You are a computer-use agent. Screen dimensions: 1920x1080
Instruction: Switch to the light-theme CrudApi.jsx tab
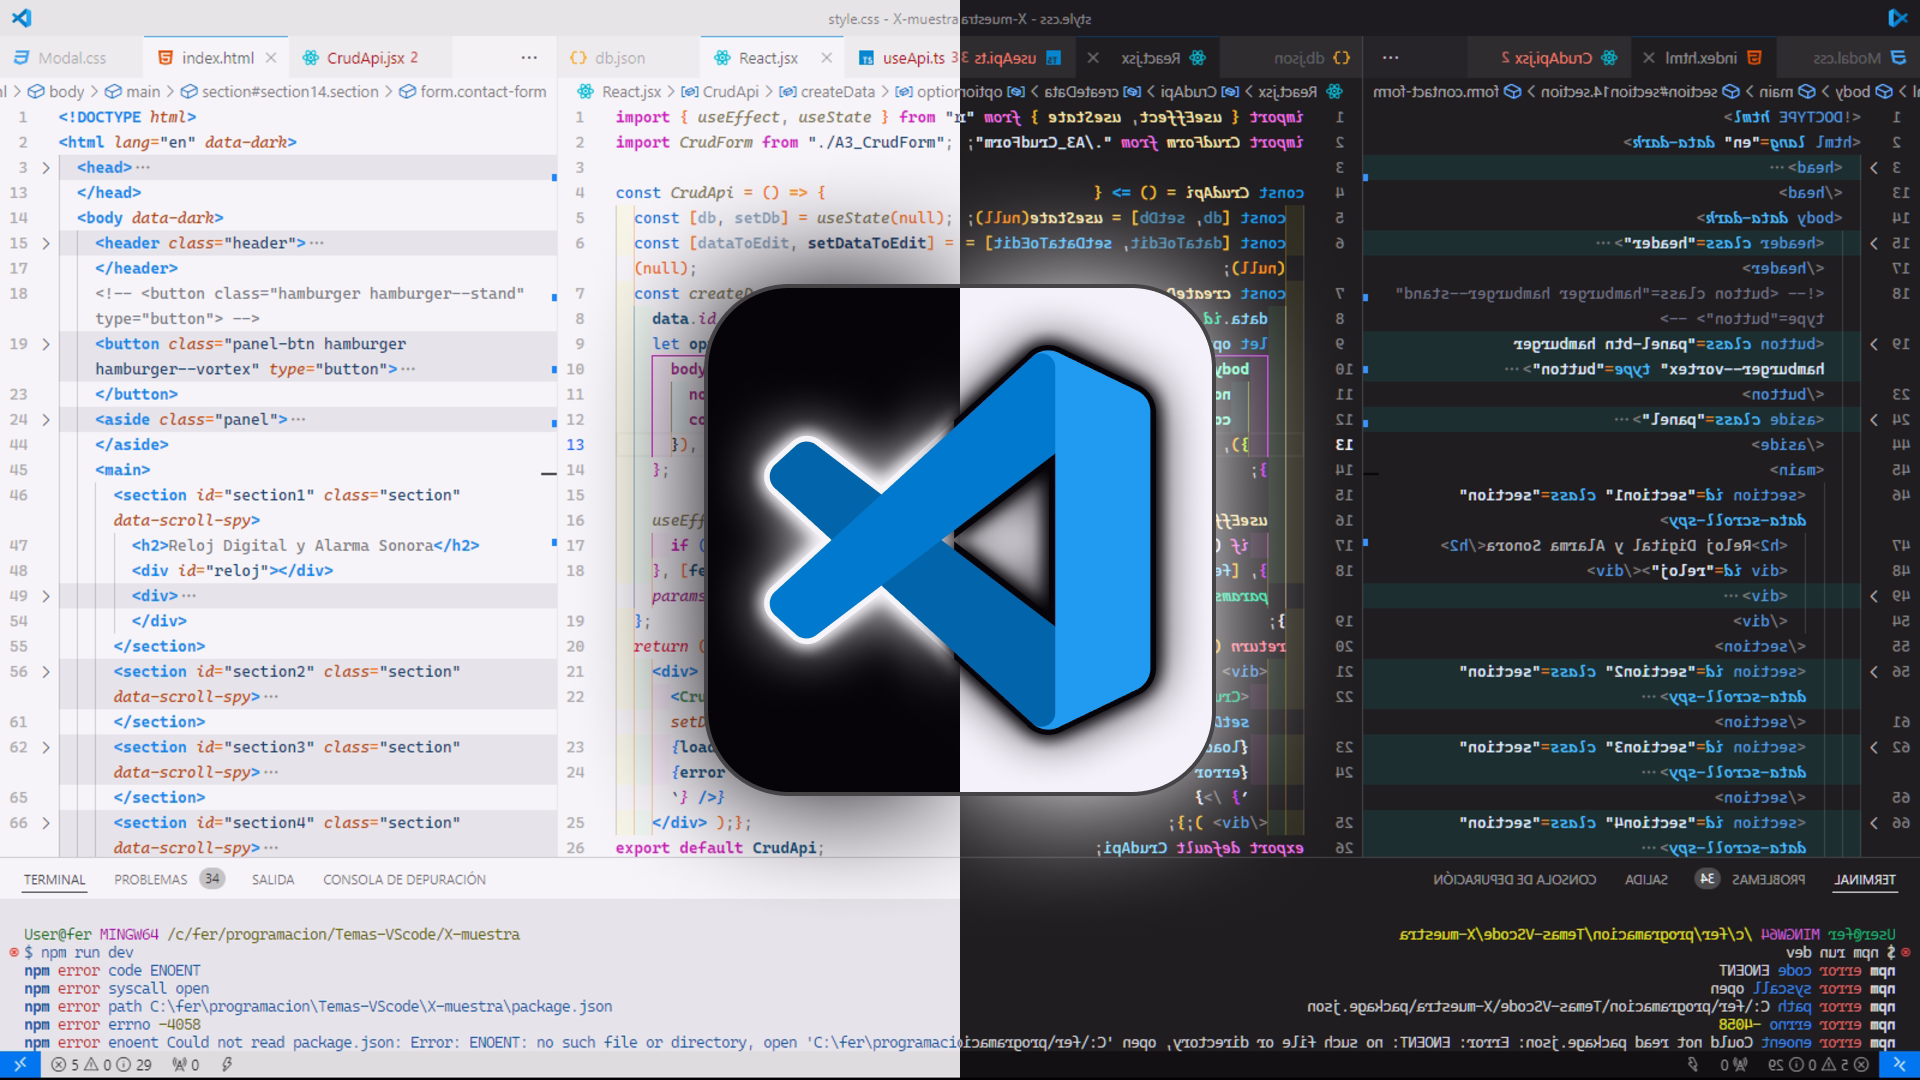pyautogui.click(x=372, y=58)
